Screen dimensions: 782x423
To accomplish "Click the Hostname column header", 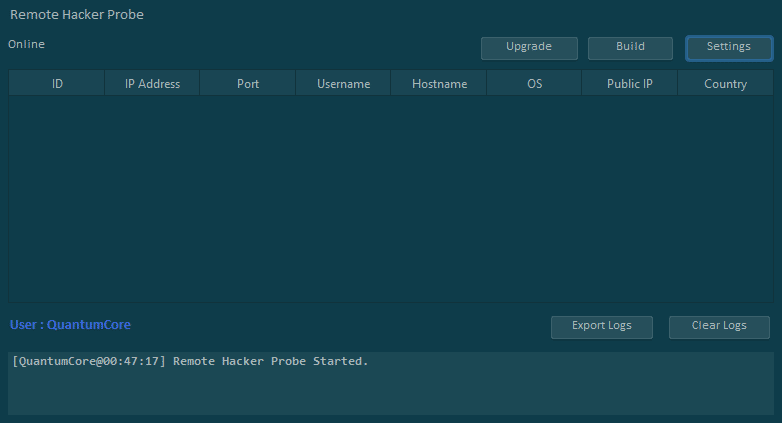I will (x=439, y=84).
